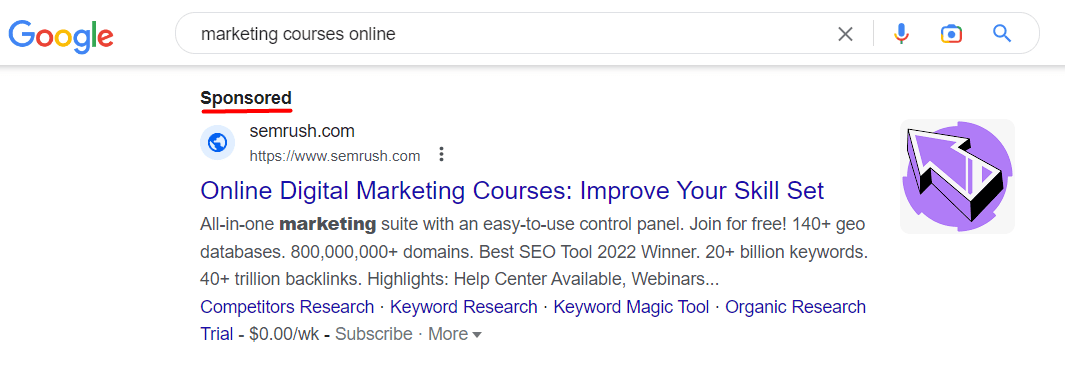The width and height of the screenshot is (1065, 368).
Task: Clear the search box with the X icon
Action: (x=845, y=34)
